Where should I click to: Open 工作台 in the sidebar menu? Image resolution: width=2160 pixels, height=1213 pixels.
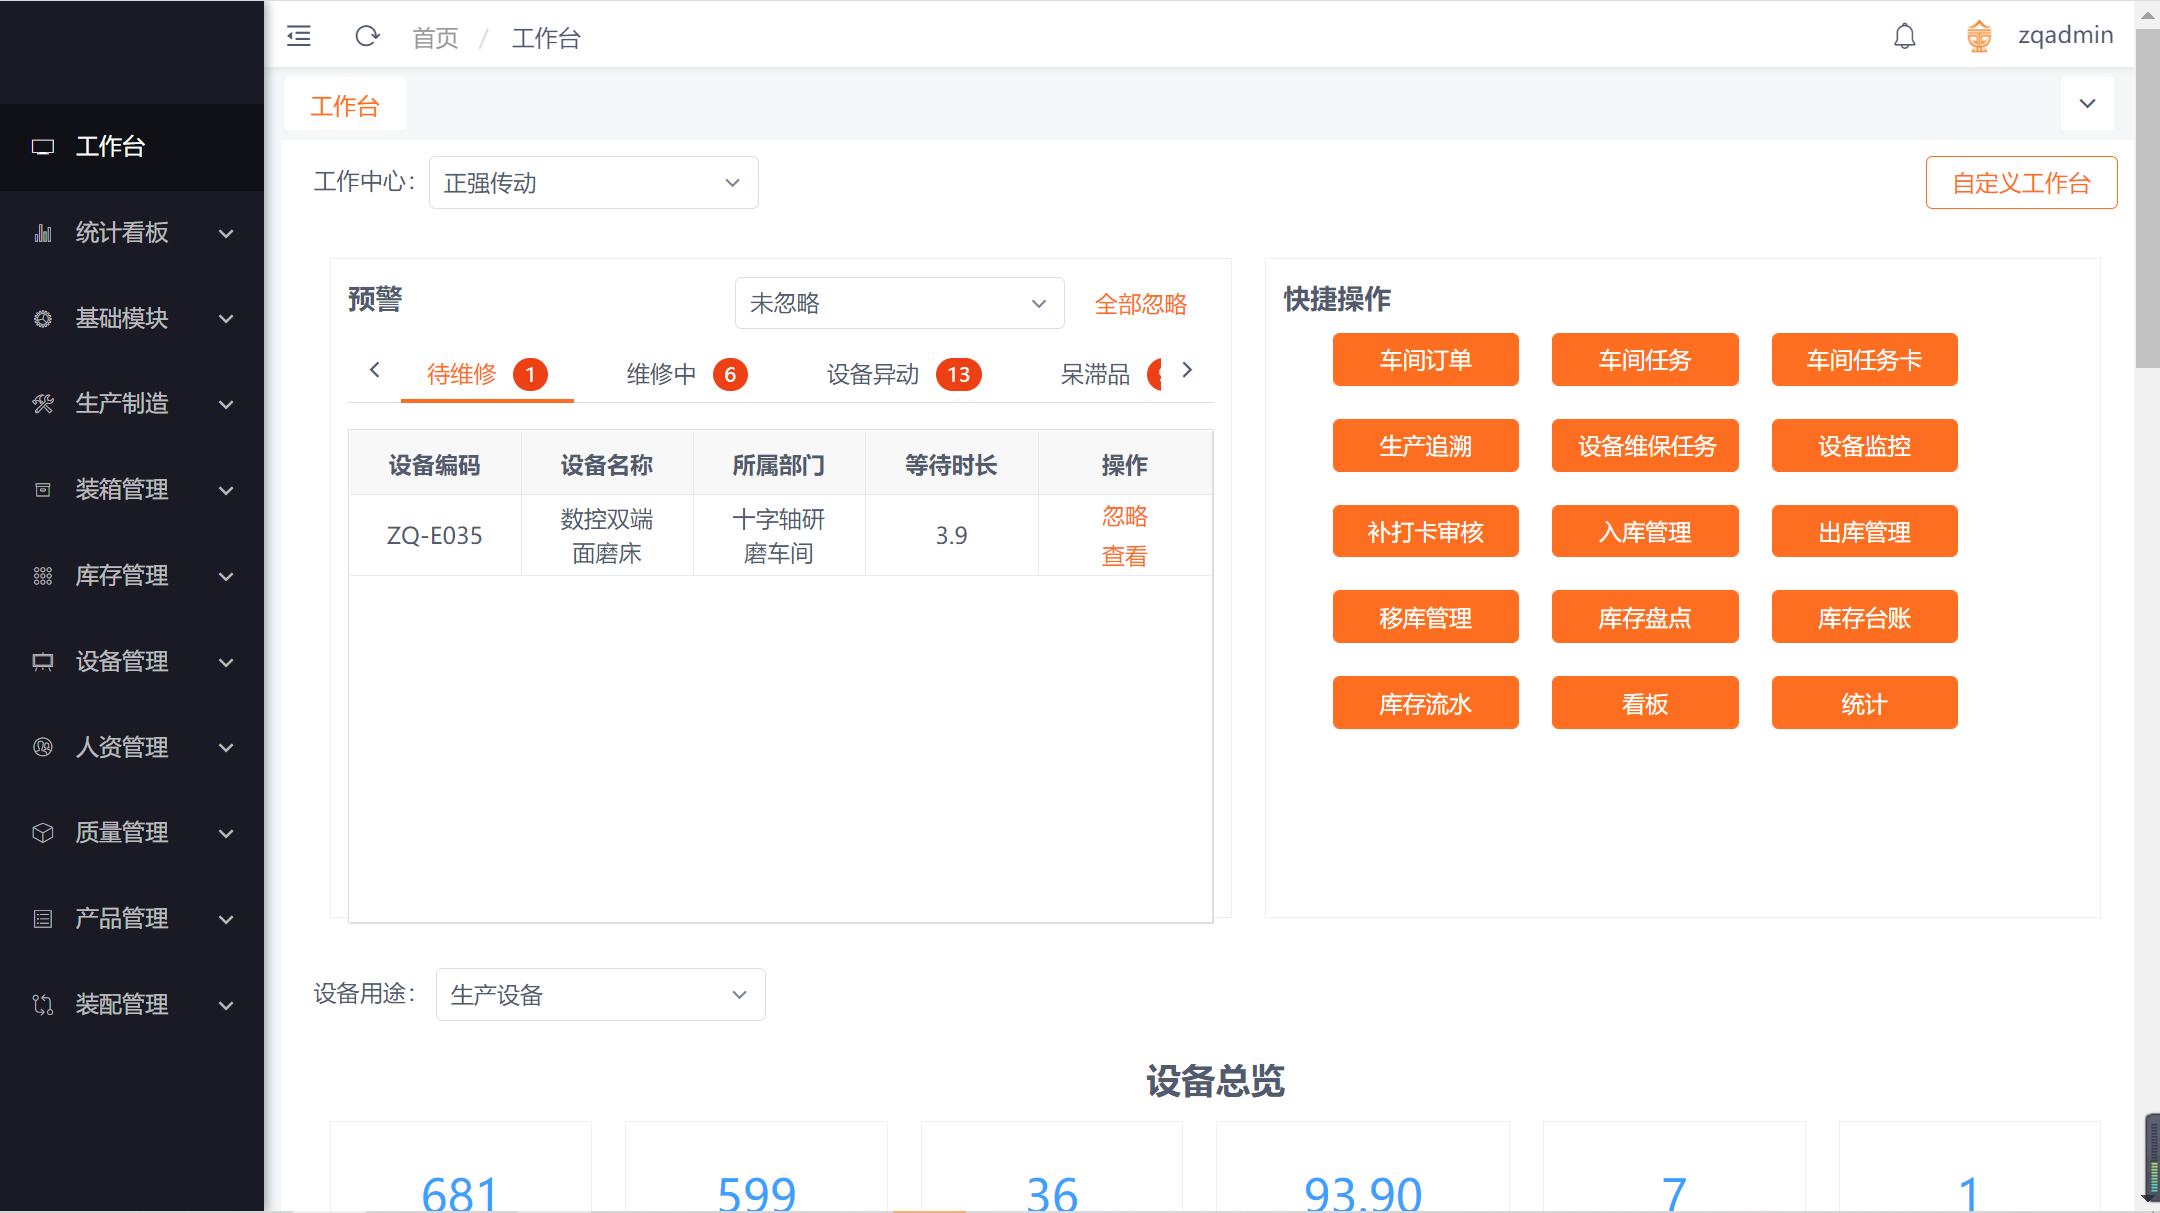click(x=132, y=147)
